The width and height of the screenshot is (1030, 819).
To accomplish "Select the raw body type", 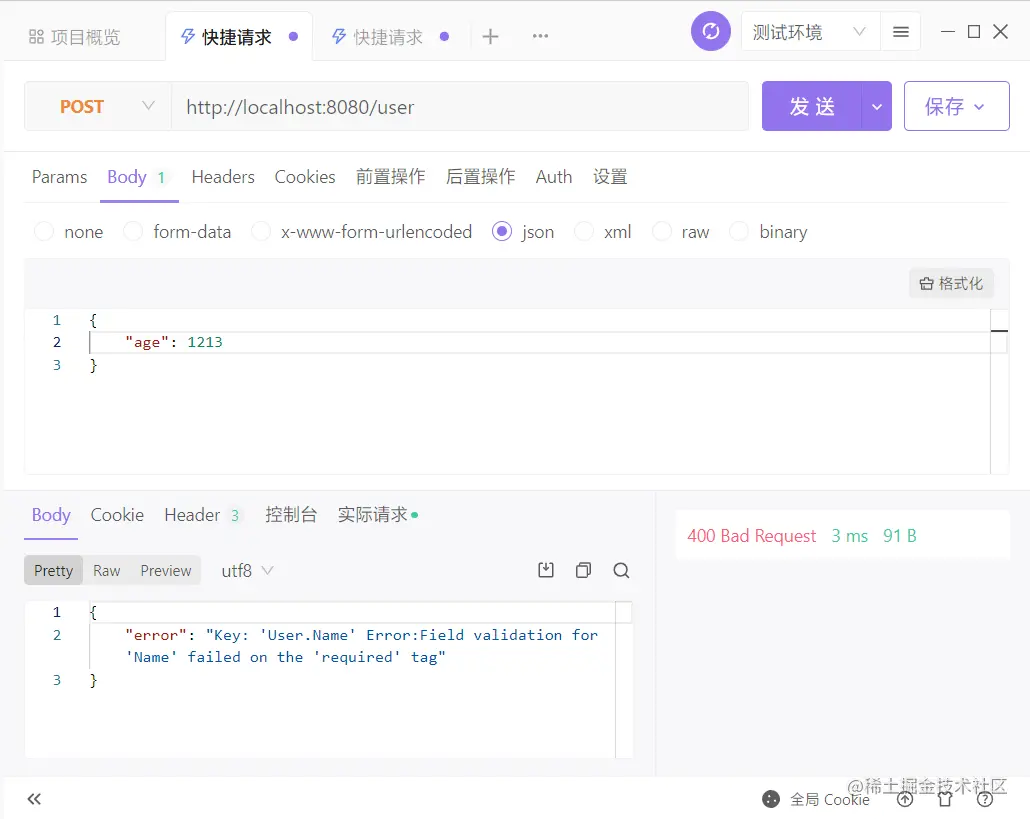I will [681, 232].
